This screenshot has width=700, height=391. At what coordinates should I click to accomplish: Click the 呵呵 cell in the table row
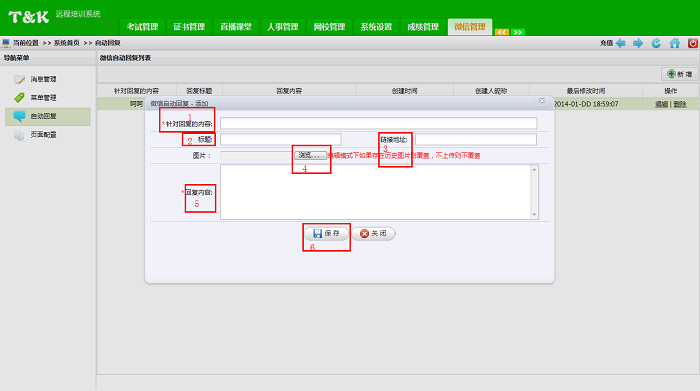136,104
